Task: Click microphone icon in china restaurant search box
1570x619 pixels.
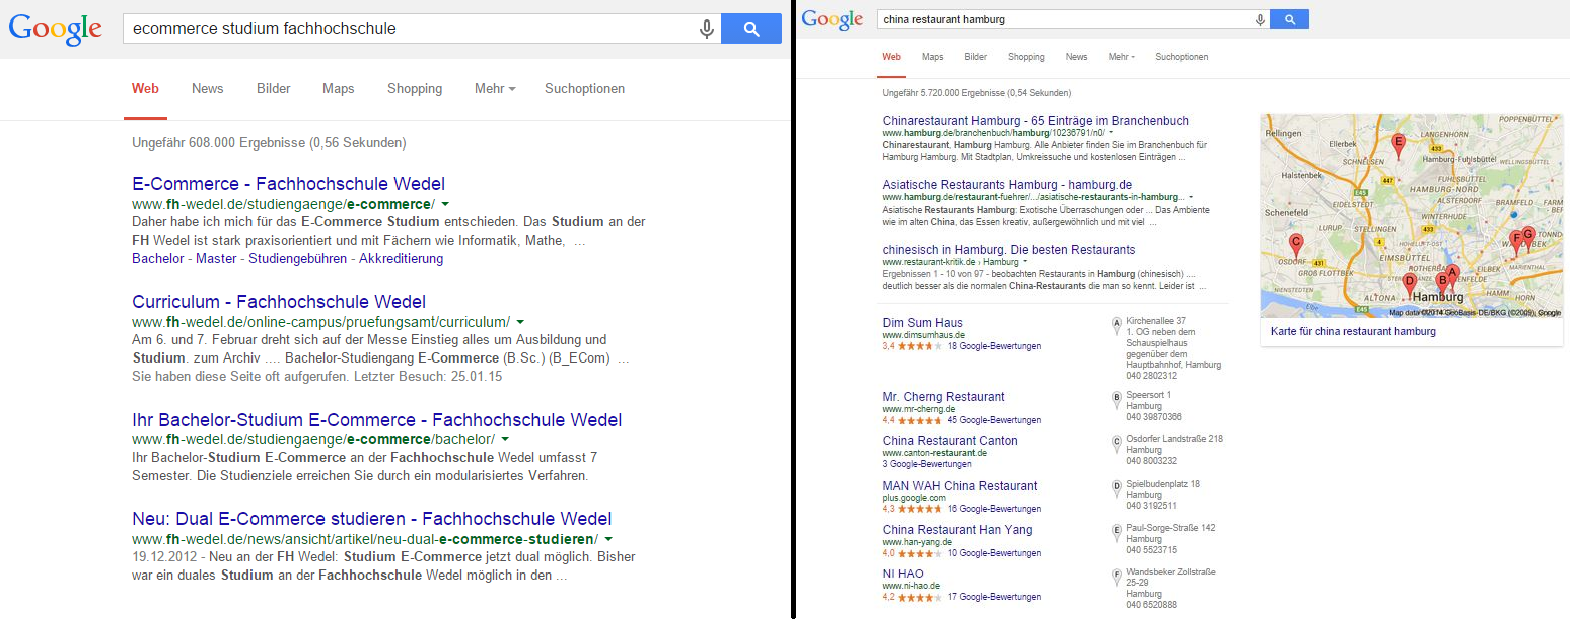Action: (1260, 19)
